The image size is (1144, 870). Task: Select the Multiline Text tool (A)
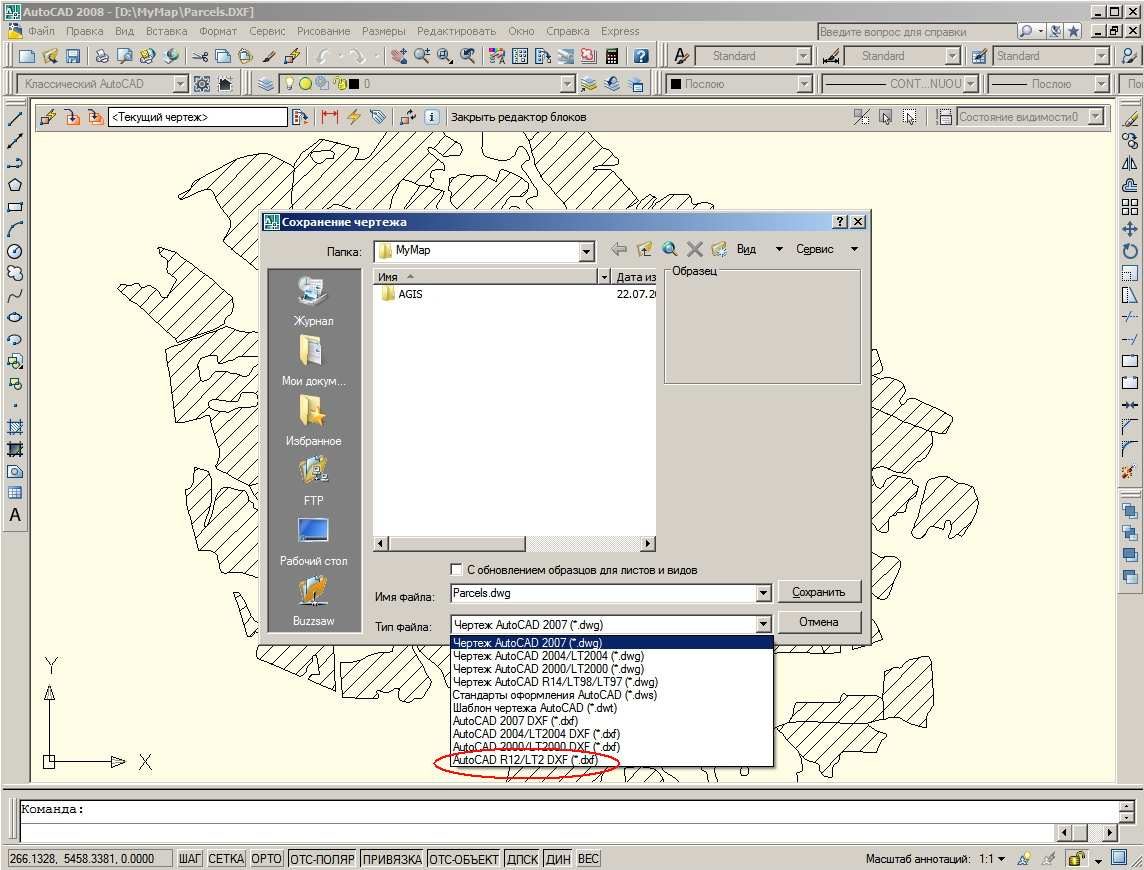(15, 515)
